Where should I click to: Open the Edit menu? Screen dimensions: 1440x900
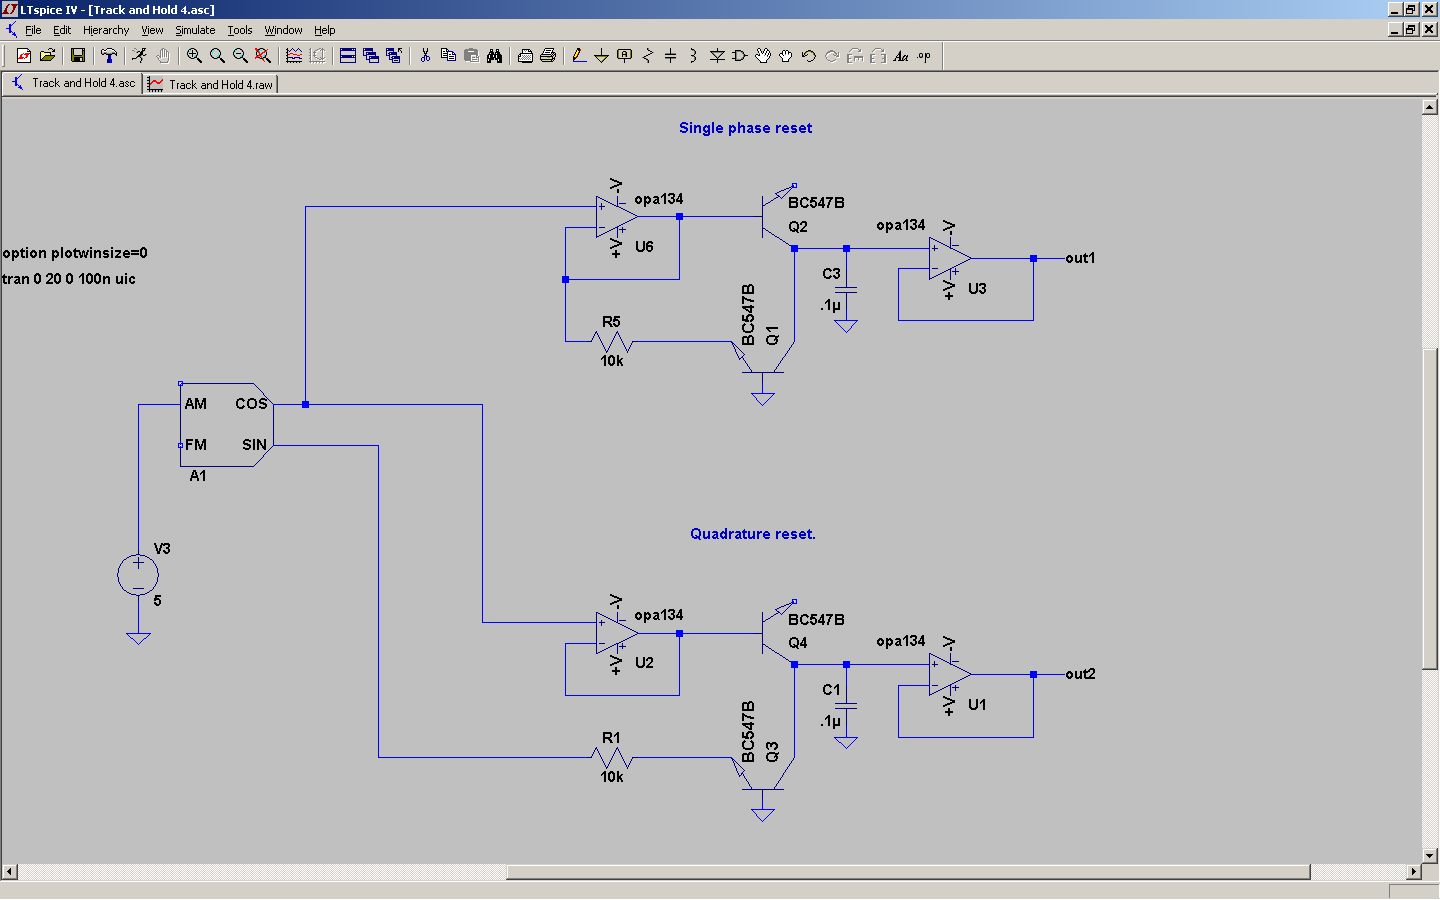tap(62, 30)
